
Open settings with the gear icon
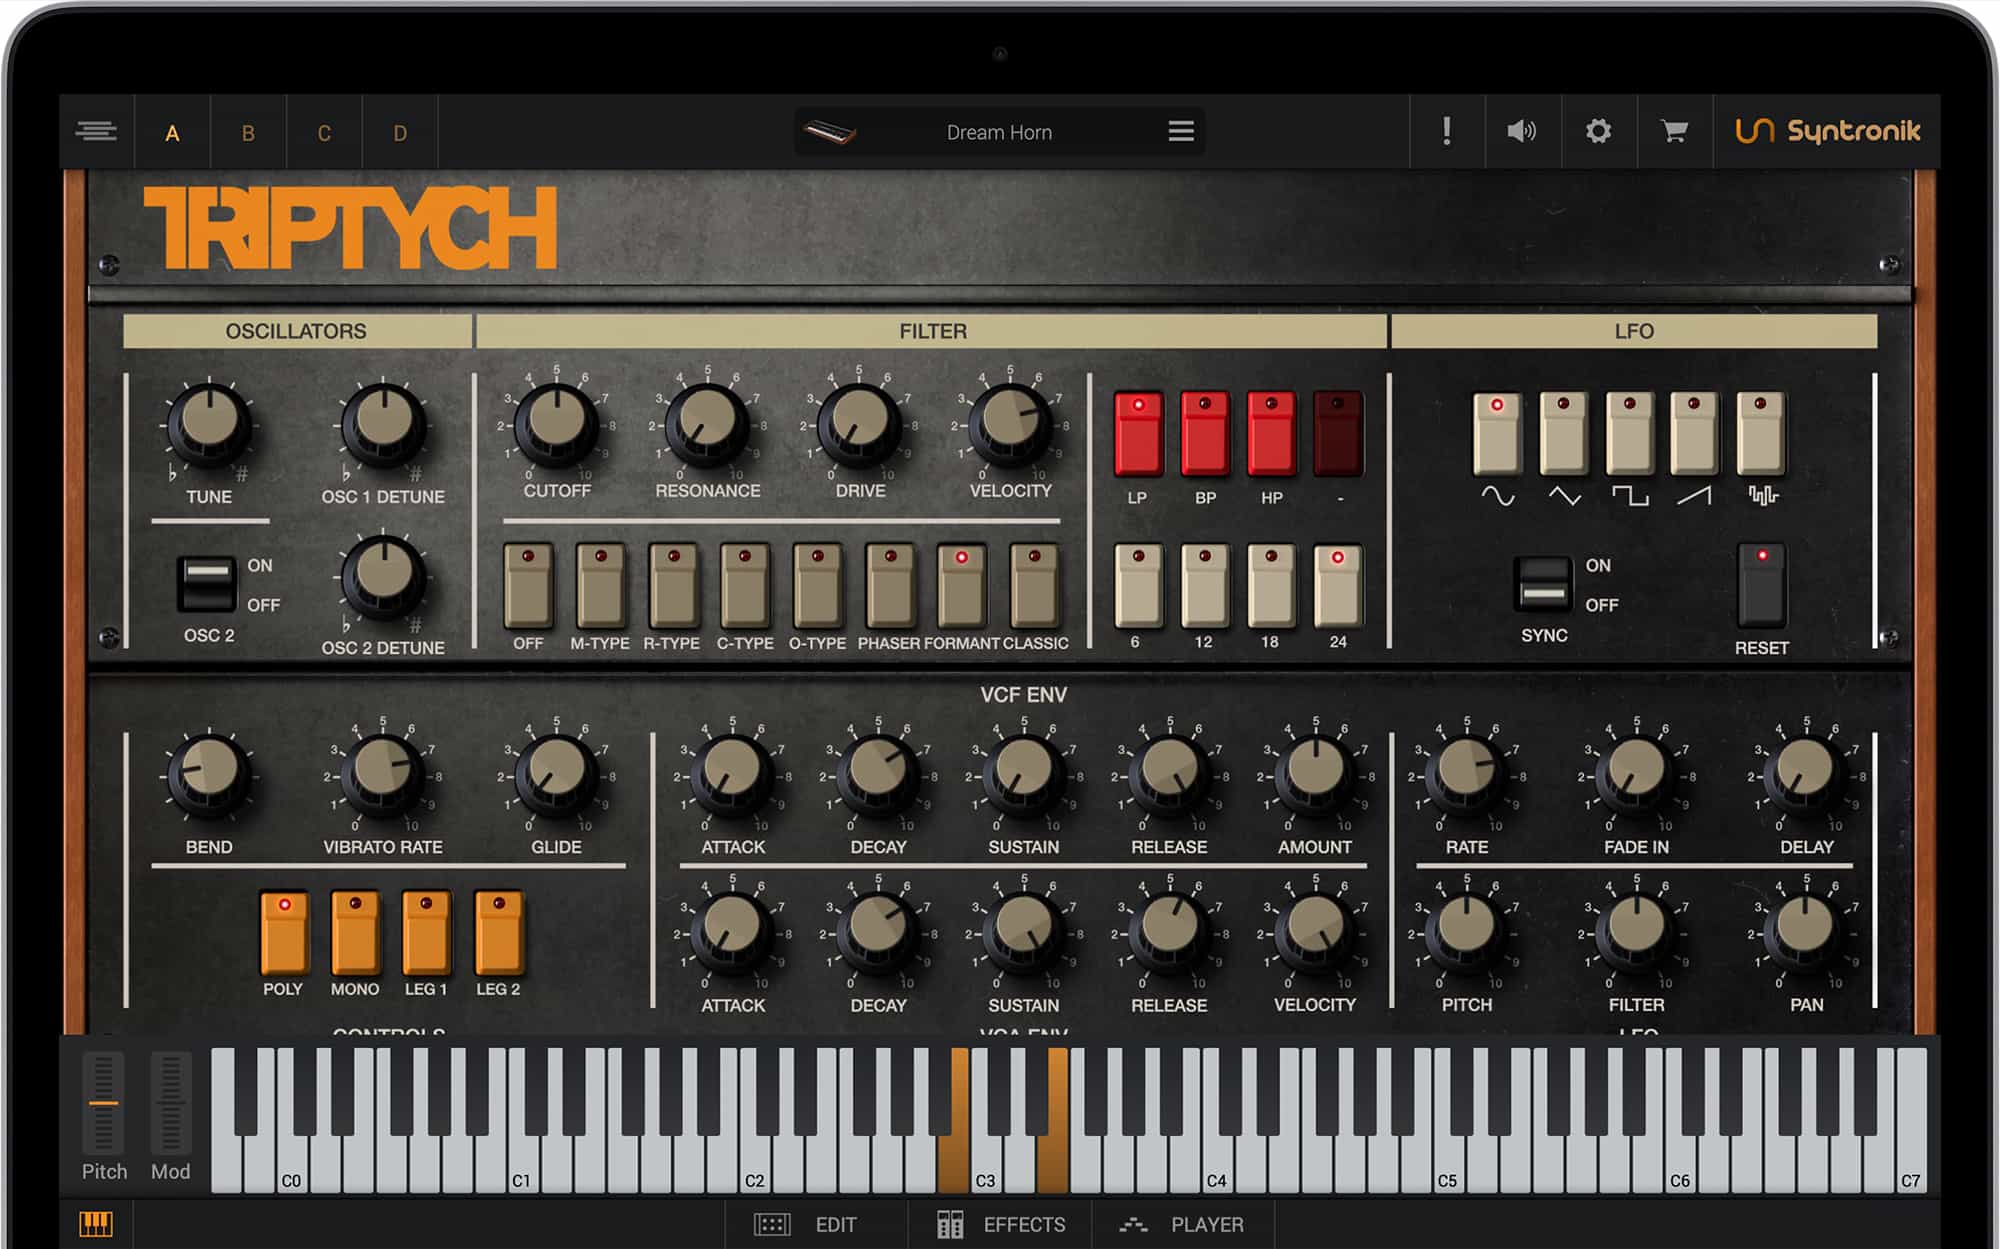point(1598,131)
